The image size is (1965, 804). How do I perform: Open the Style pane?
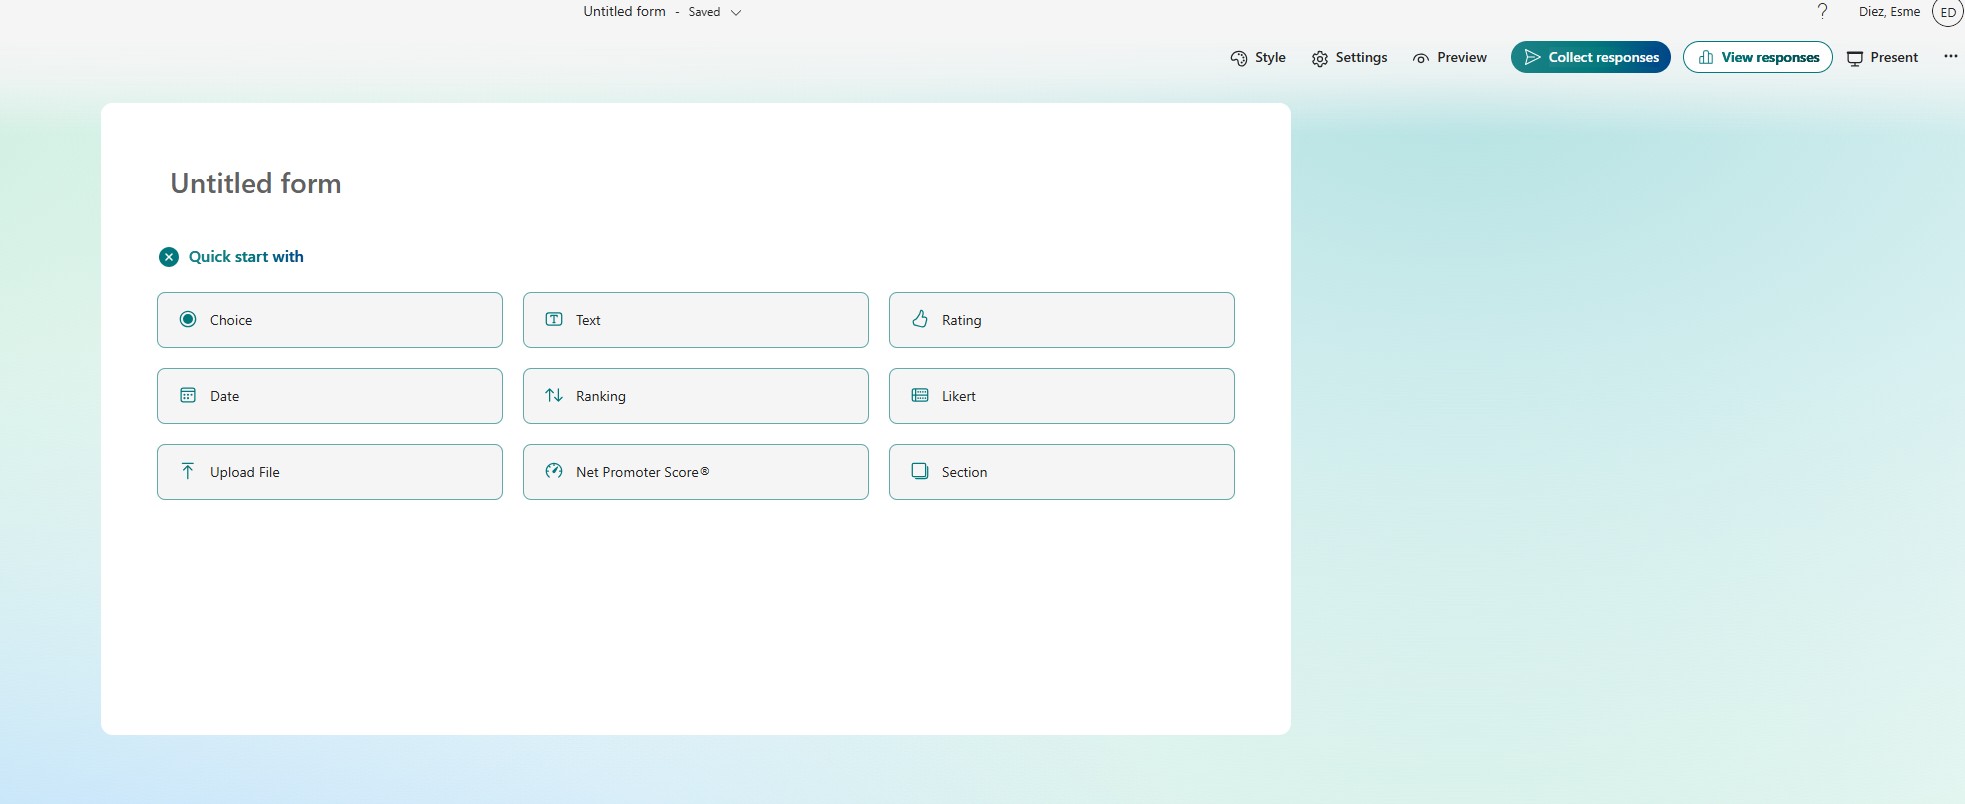(1258, 58)
